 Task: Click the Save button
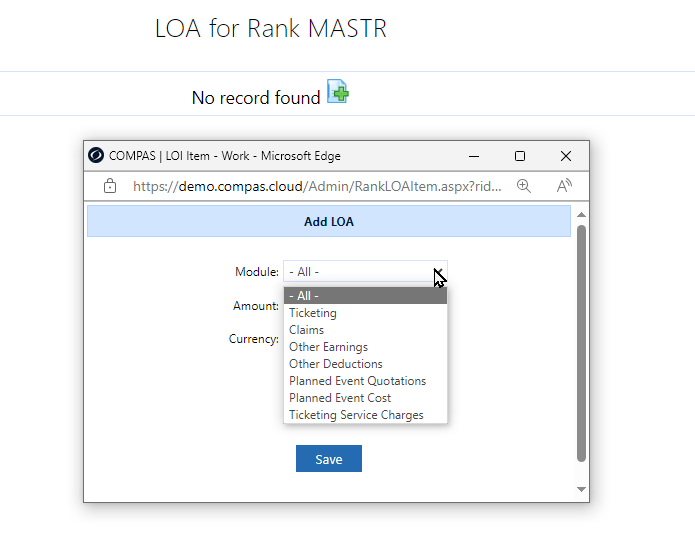pos(329,459)
